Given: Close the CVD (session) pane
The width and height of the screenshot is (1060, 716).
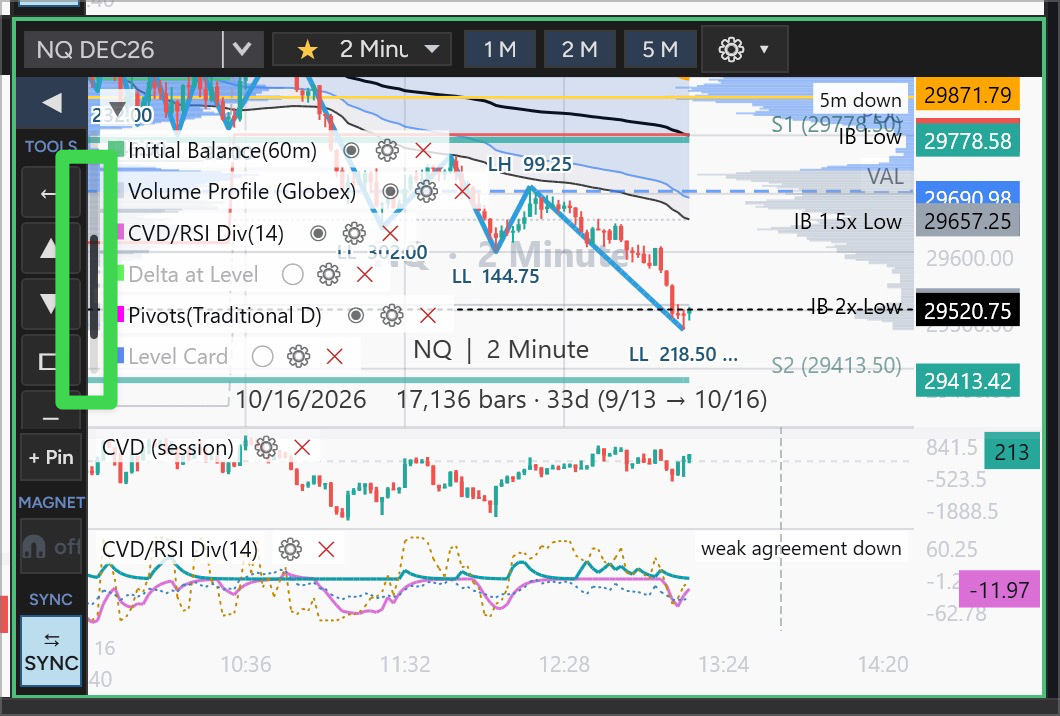Looking at the screenshot, I should coord(302,447).
